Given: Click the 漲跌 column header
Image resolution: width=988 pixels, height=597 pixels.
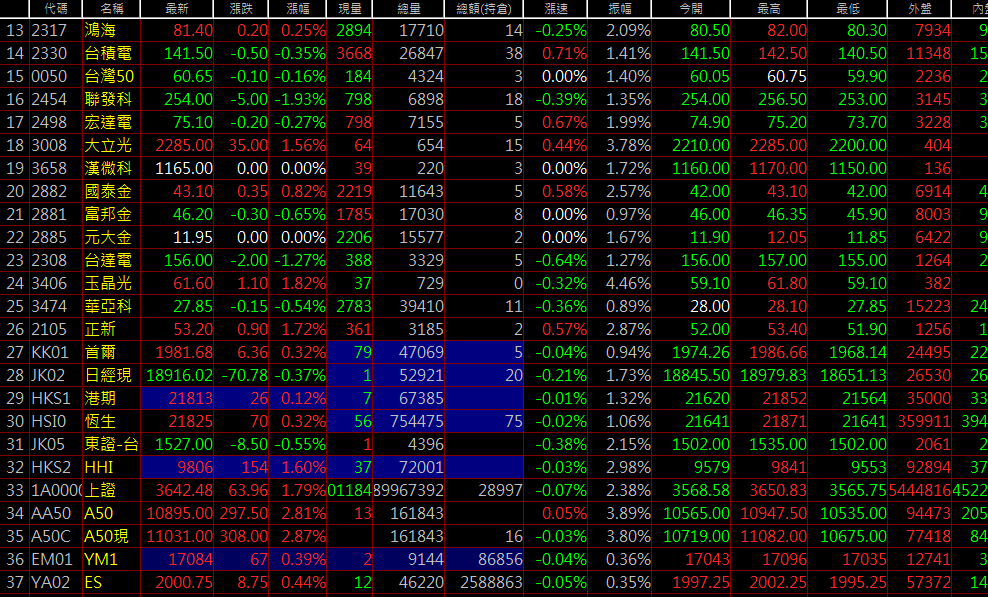Looking at the screenshot, I should coord(241,9).
